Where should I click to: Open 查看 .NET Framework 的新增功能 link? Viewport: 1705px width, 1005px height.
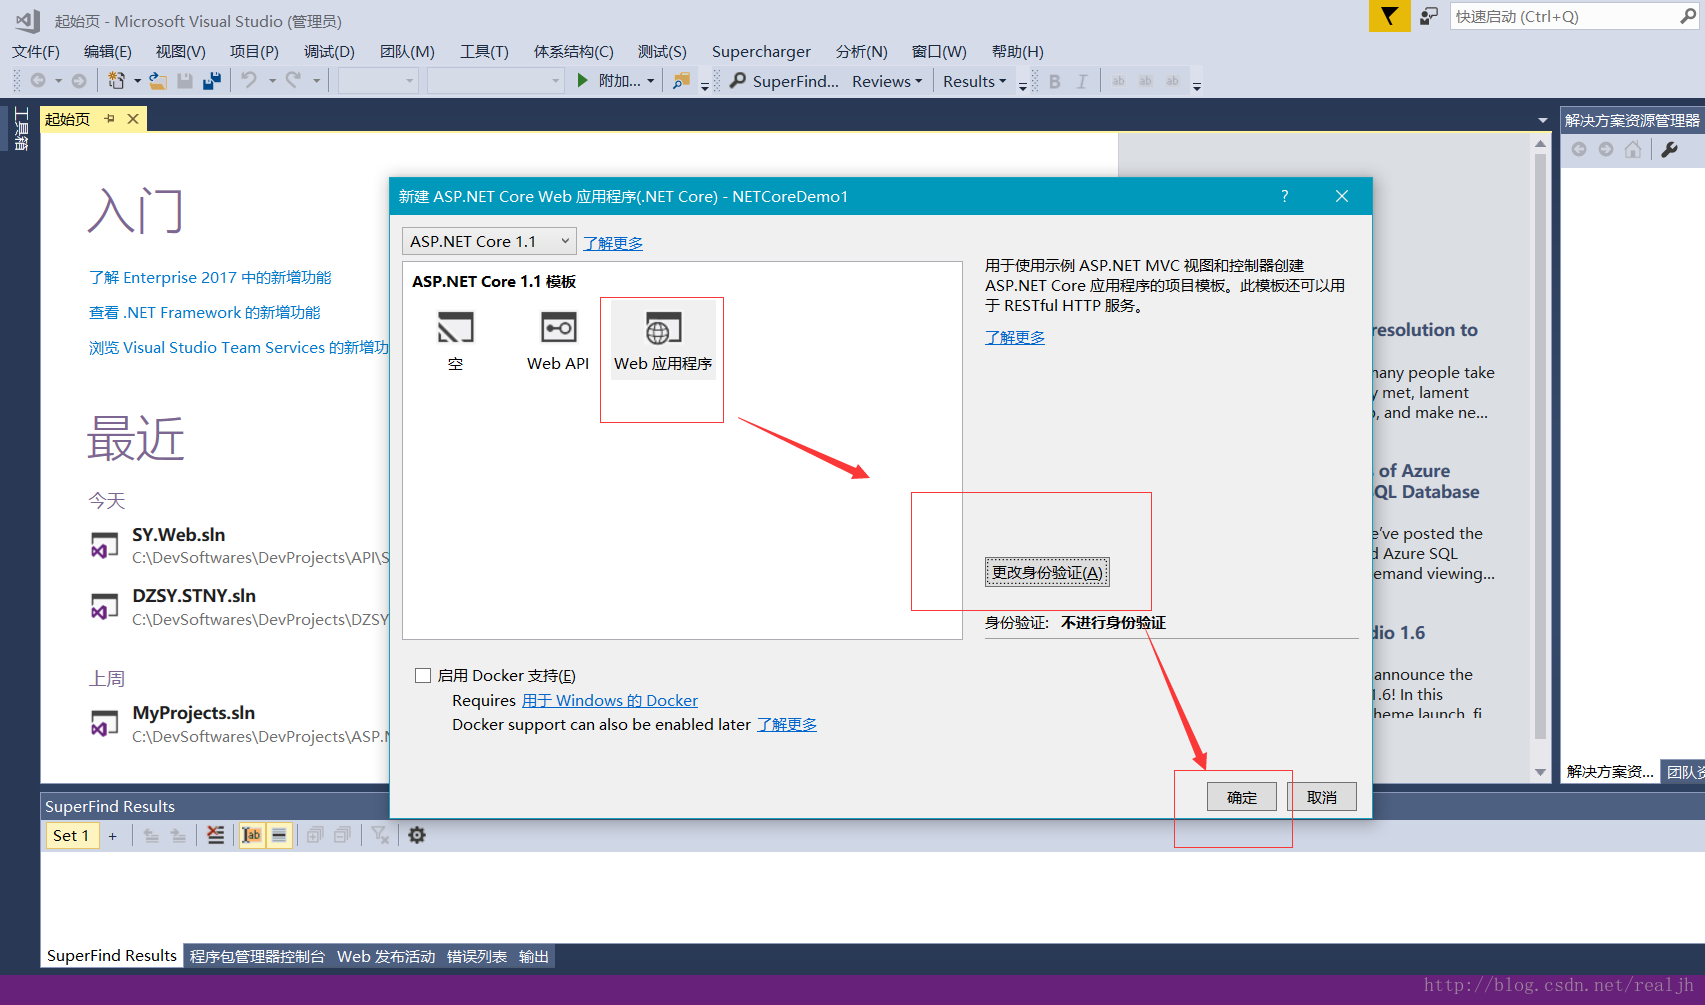[x=204, y=312]
